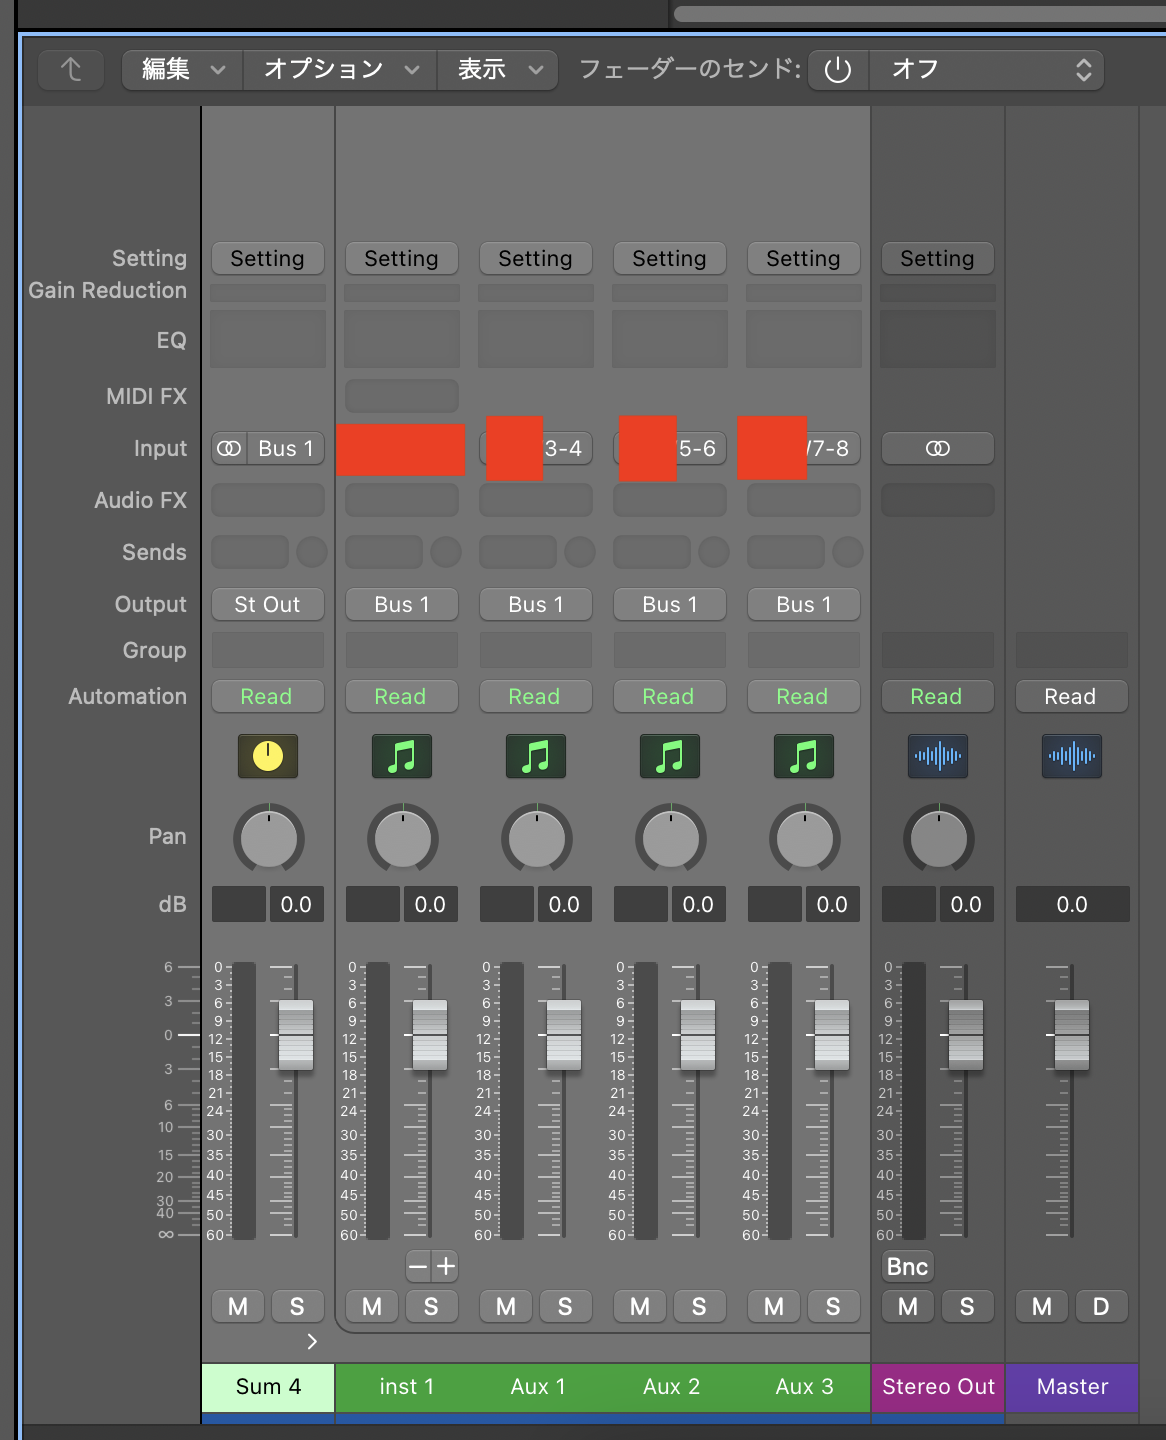Image resolution: width=1166 pixels, height=1440 pixels.
Task: Open the Automation Read menu on Aux 1
Action: click(x=535, y=697)
